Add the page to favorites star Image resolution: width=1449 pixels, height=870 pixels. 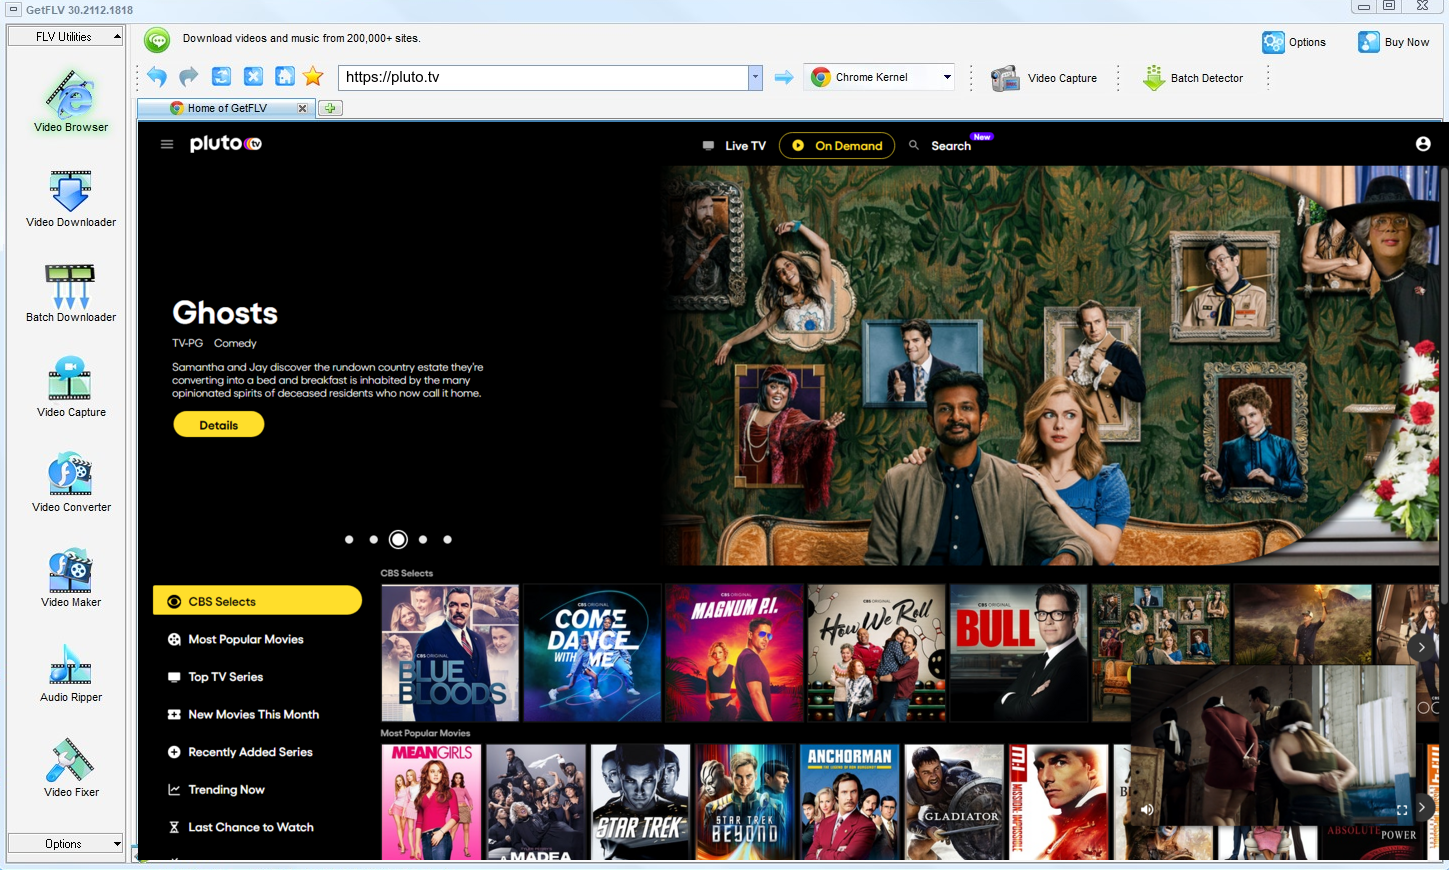tap(313, 76)
